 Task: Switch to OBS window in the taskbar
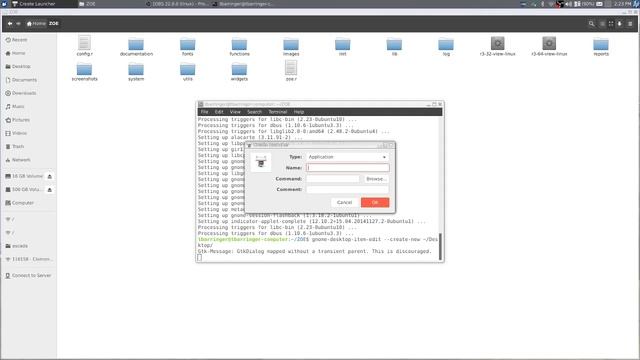[x=178, y=4]
